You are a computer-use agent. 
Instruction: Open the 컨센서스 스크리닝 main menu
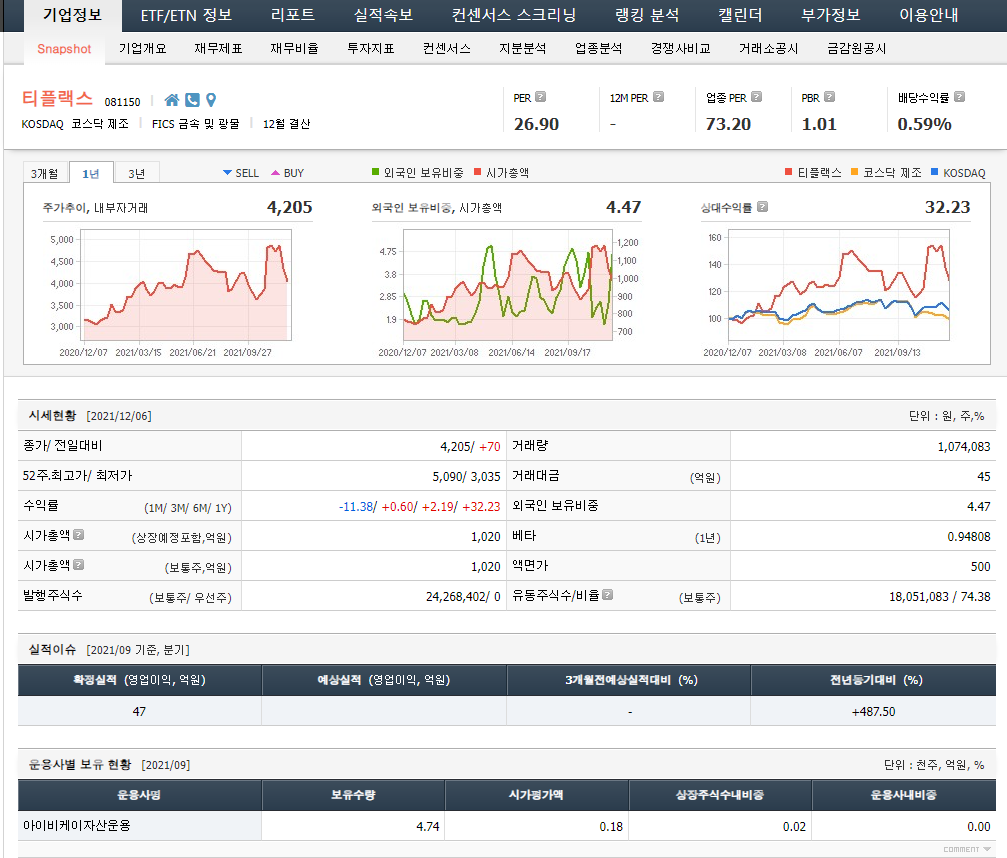click(x=514, y=15)
